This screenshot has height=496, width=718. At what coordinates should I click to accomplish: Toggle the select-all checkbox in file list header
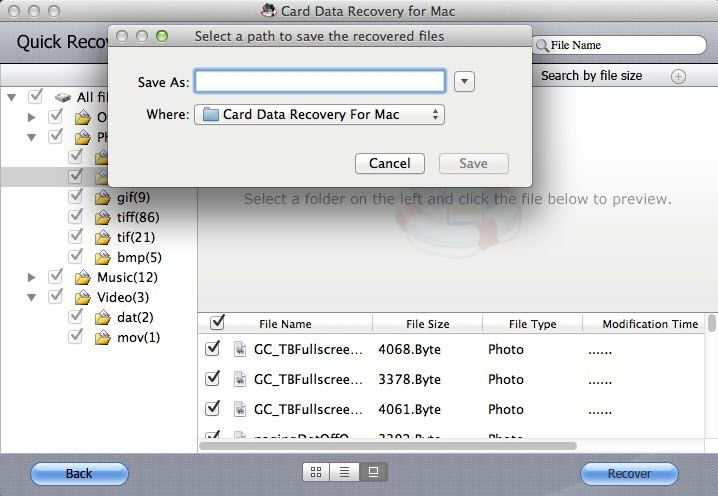pos(217,322)
